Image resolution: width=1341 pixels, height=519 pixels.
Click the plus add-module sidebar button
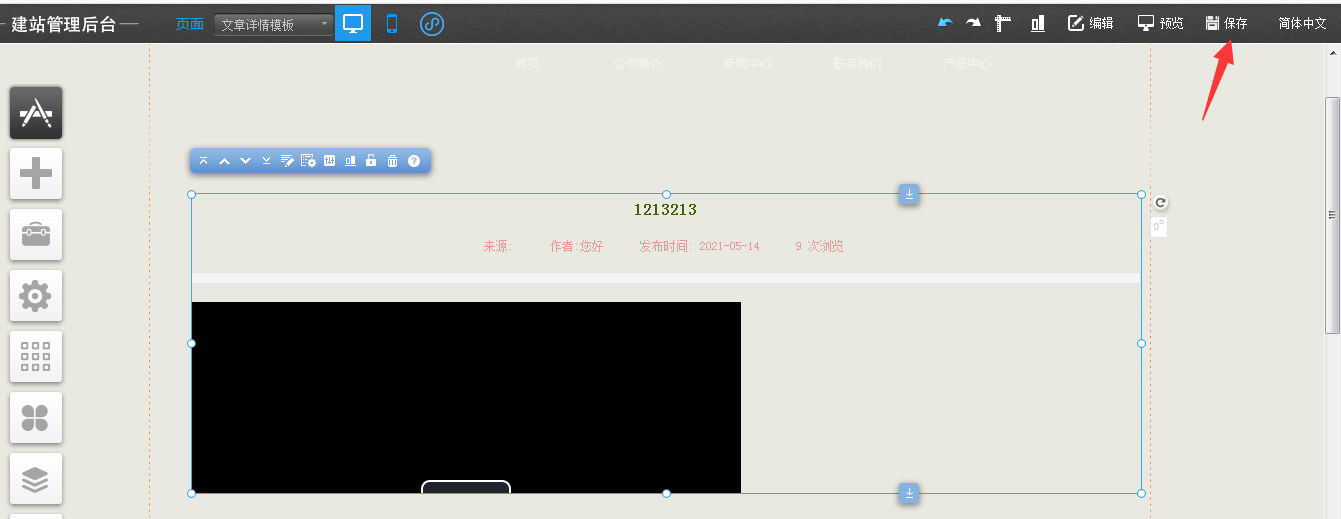pyautogui.click(x=36, y=174)
